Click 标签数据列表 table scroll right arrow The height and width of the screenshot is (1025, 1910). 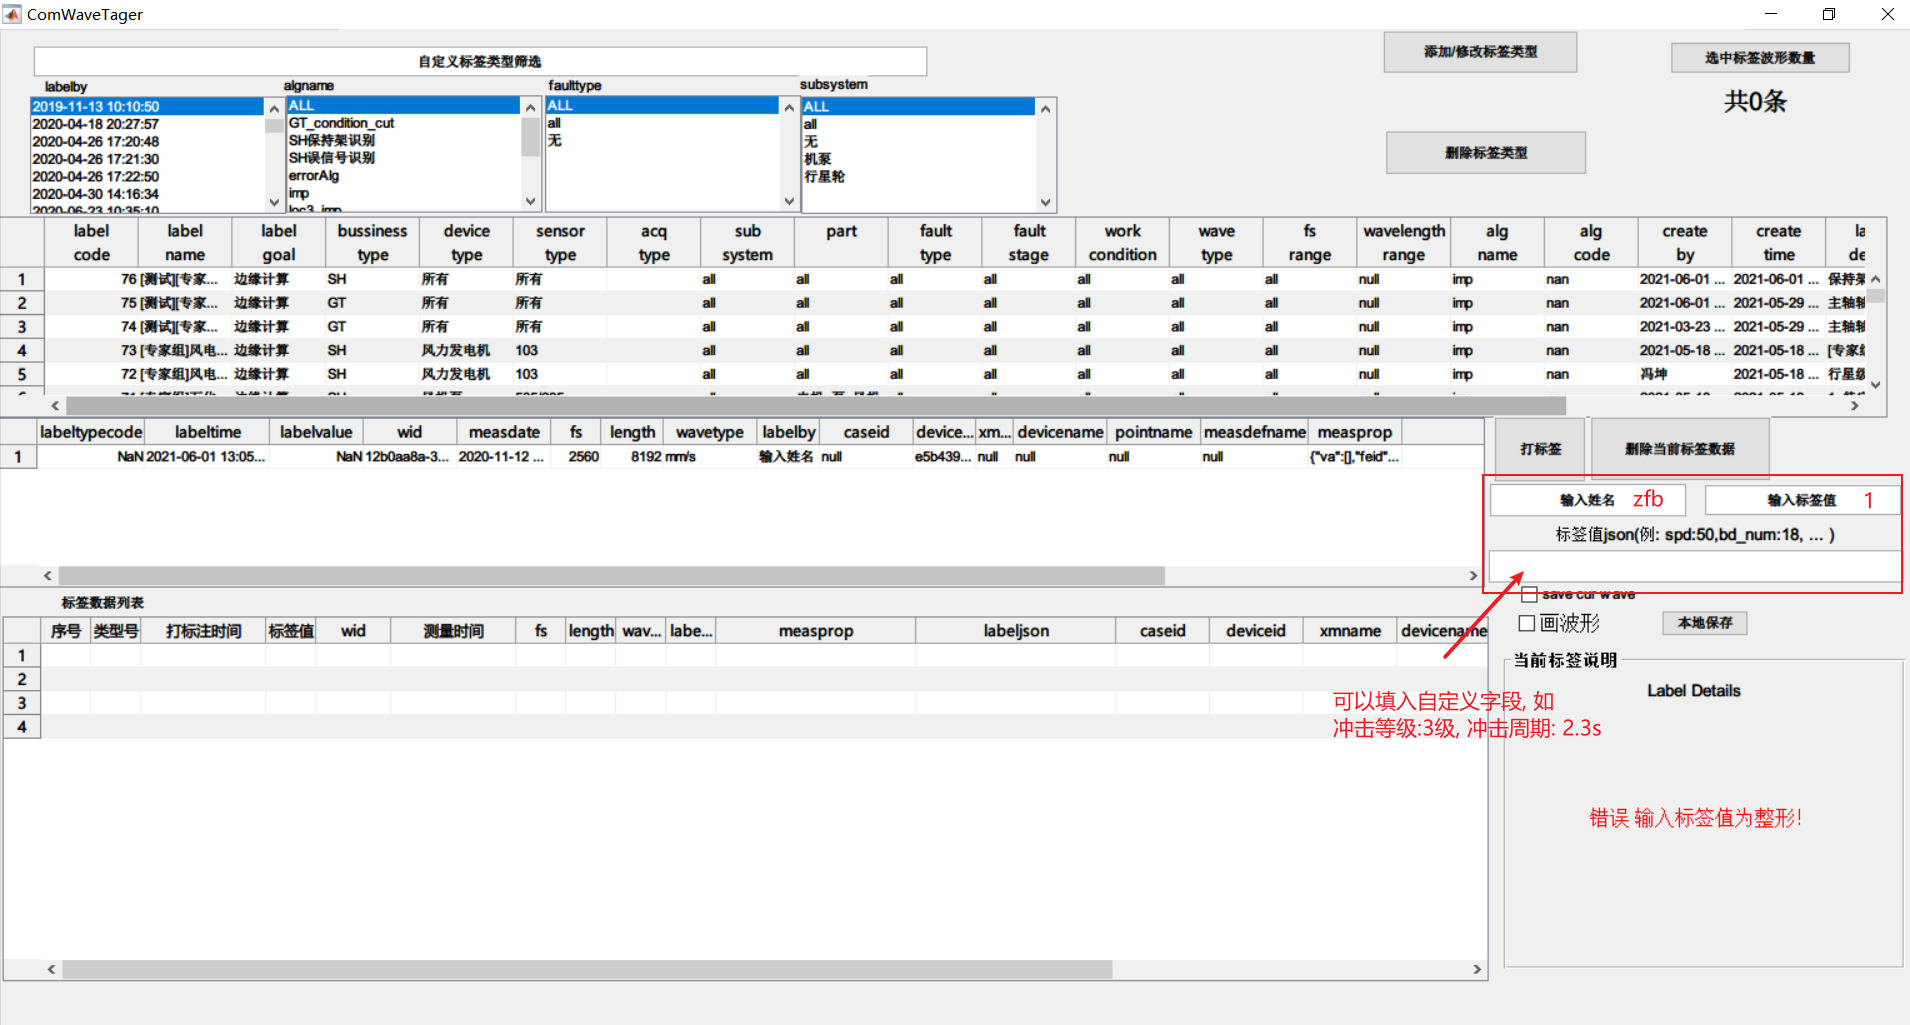point(1477,970)
